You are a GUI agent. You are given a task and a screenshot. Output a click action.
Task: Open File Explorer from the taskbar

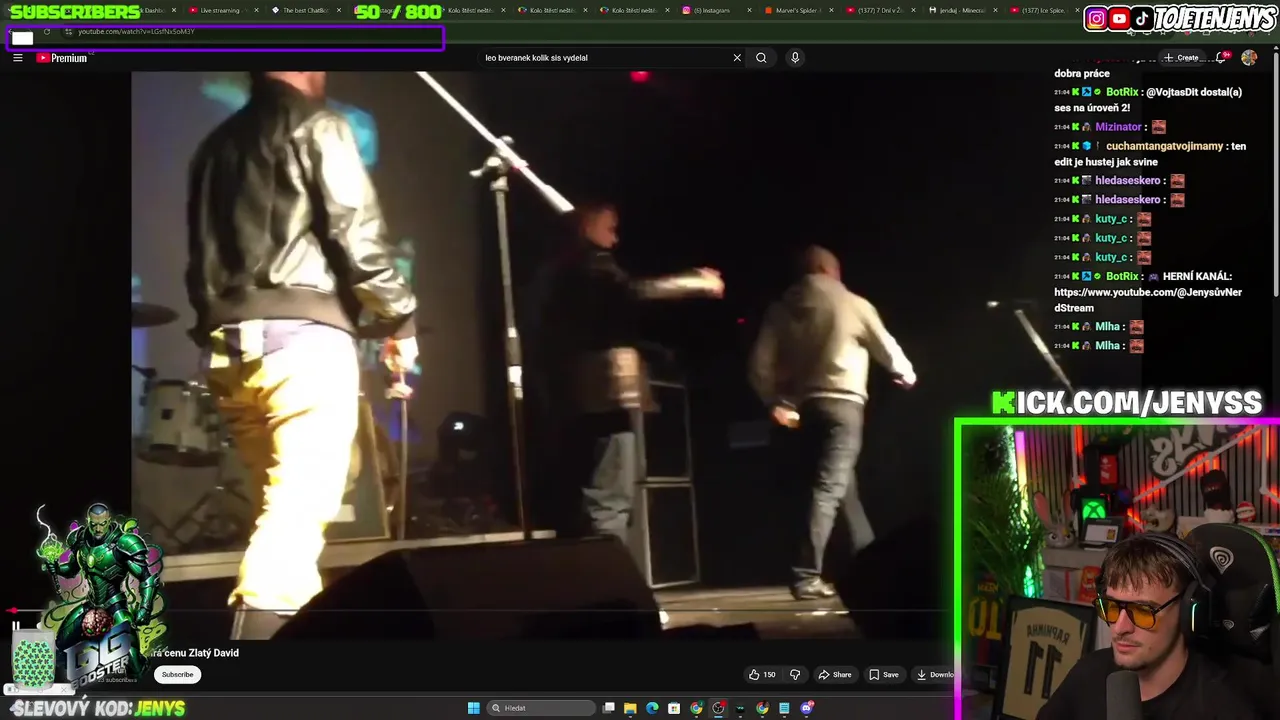(x=630, y=708)
